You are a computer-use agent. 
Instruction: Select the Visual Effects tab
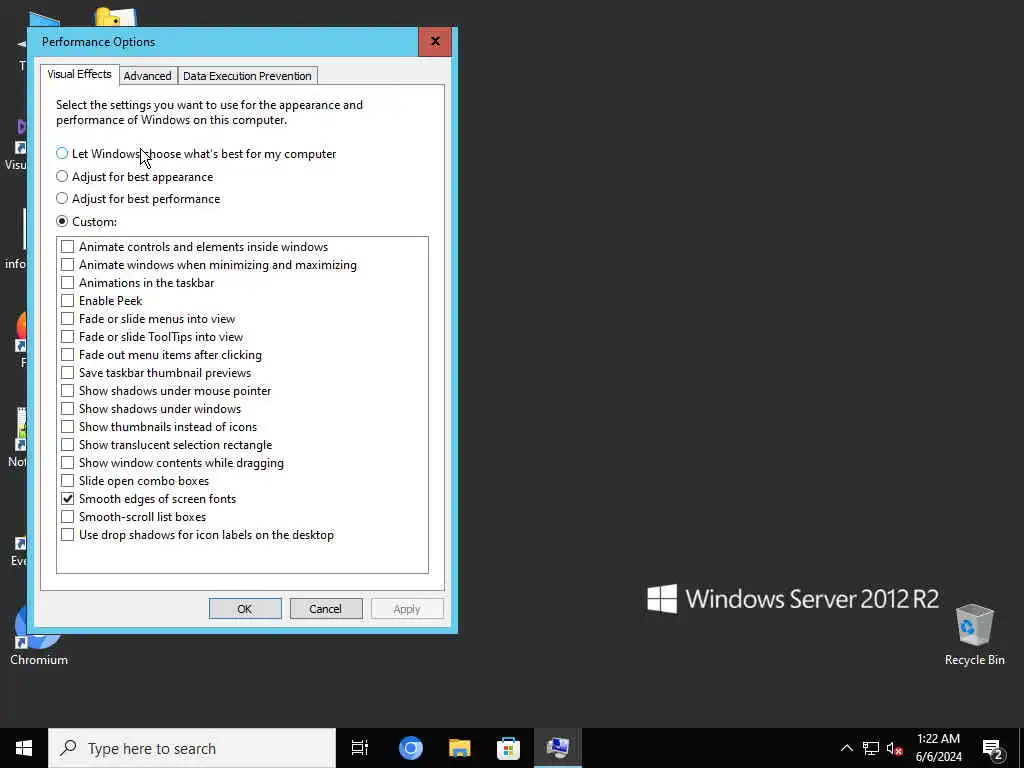[80, 74]
